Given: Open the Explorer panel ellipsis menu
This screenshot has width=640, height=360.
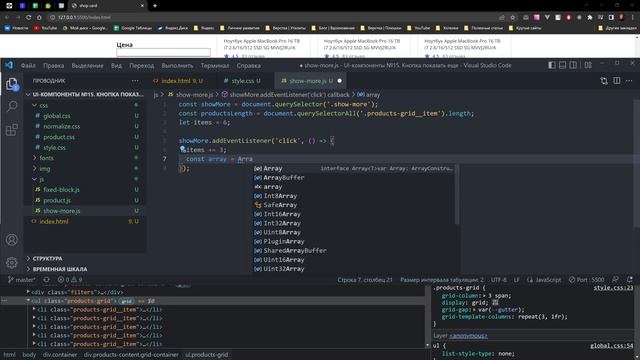Looking at the screenshot, I should pos(135,81).
